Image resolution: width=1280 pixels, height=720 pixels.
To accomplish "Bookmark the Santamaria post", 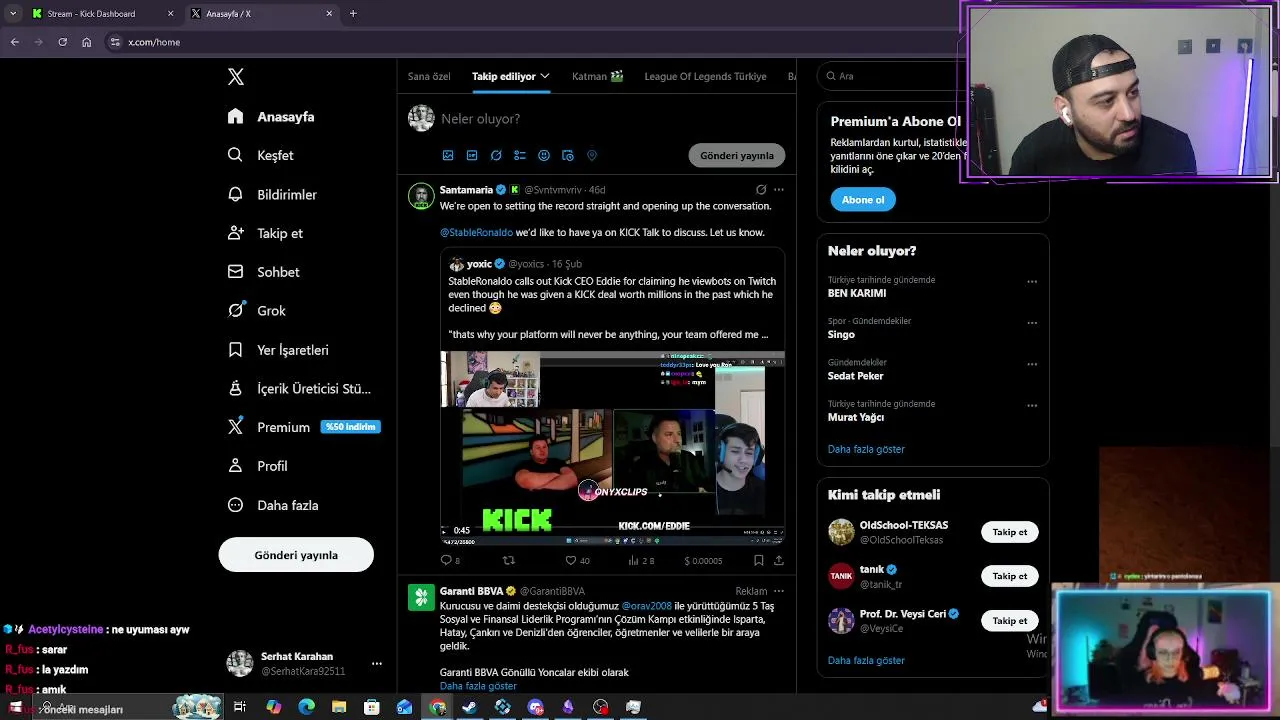I will click(x=759, y=561).
